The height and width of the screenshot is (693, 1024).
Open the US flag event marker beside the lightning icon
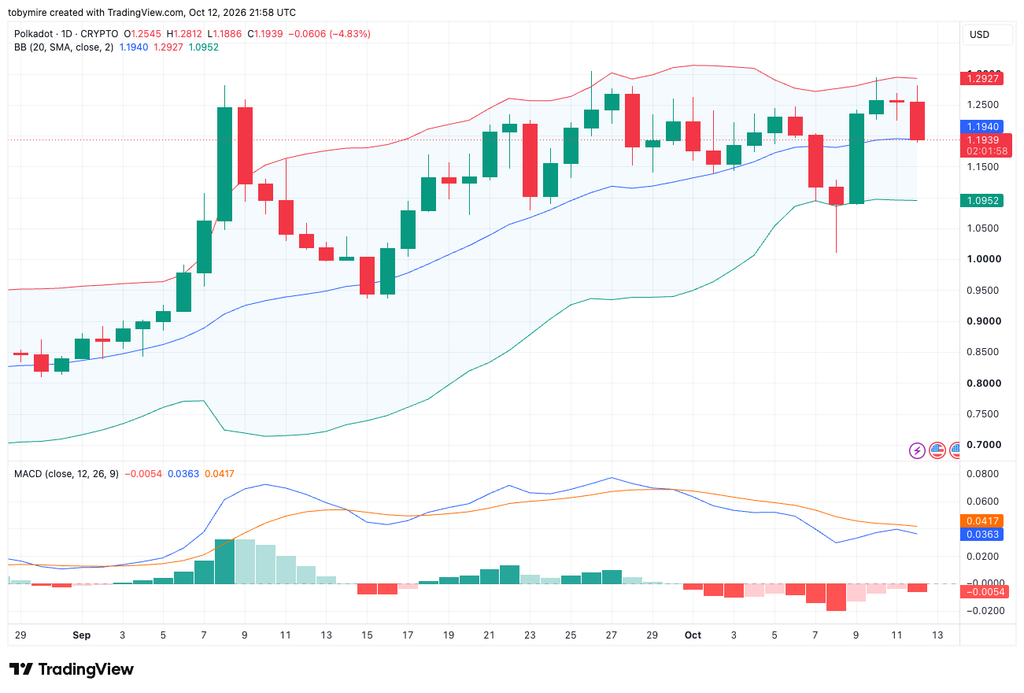click(x=937, y=450)
